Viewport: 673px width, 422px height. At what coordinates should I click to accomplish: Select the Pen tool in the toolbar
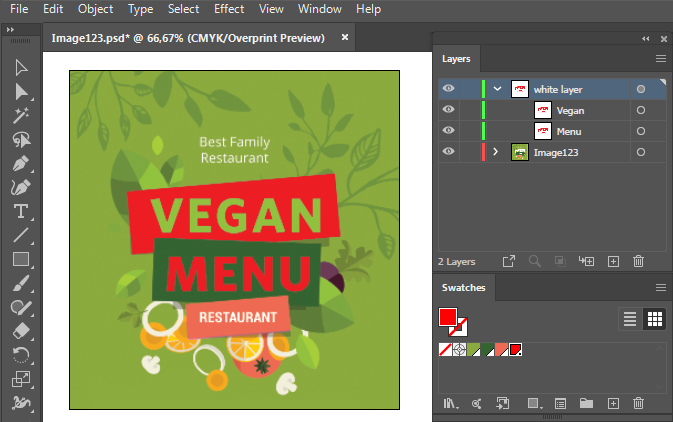20,163
